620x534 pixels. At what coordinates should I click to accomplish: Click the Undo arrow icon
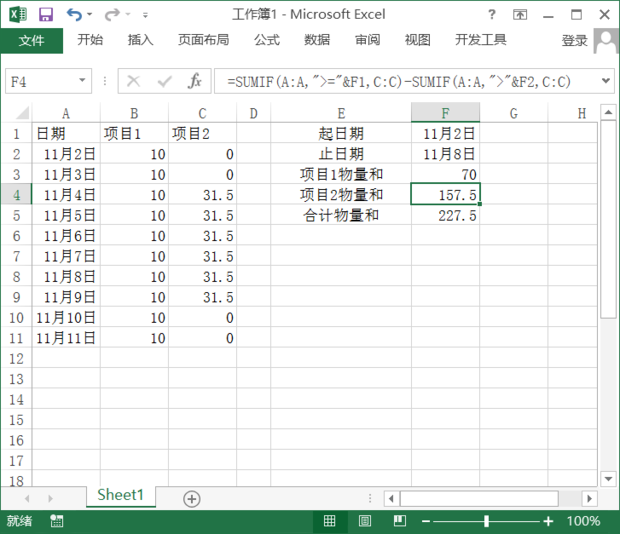[74, 15]
